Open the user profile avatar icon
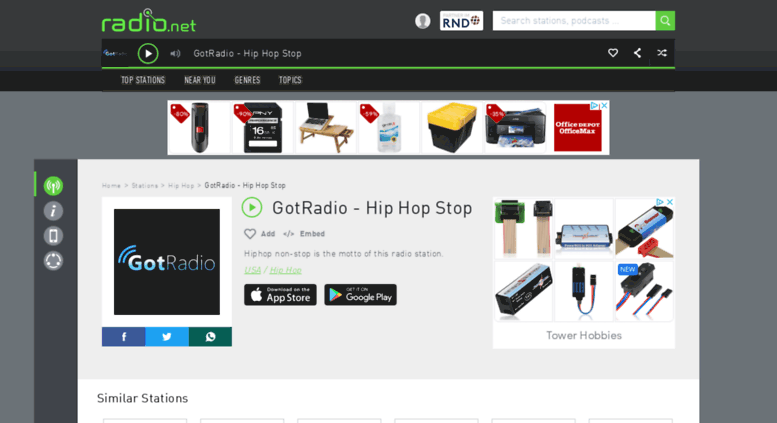Viewport: 777px width, 423px height. tap(423, 21)
